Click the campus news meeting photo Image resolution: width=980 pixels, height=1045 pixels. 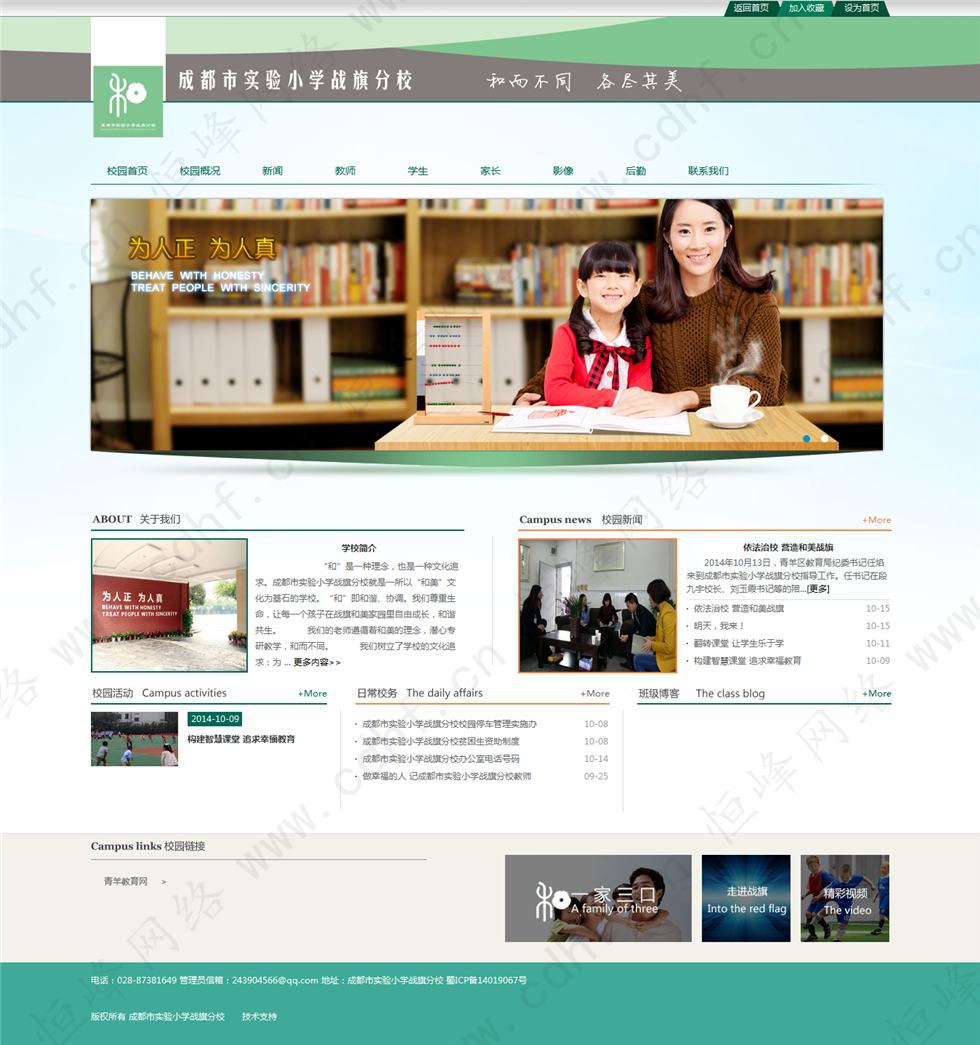597,606
